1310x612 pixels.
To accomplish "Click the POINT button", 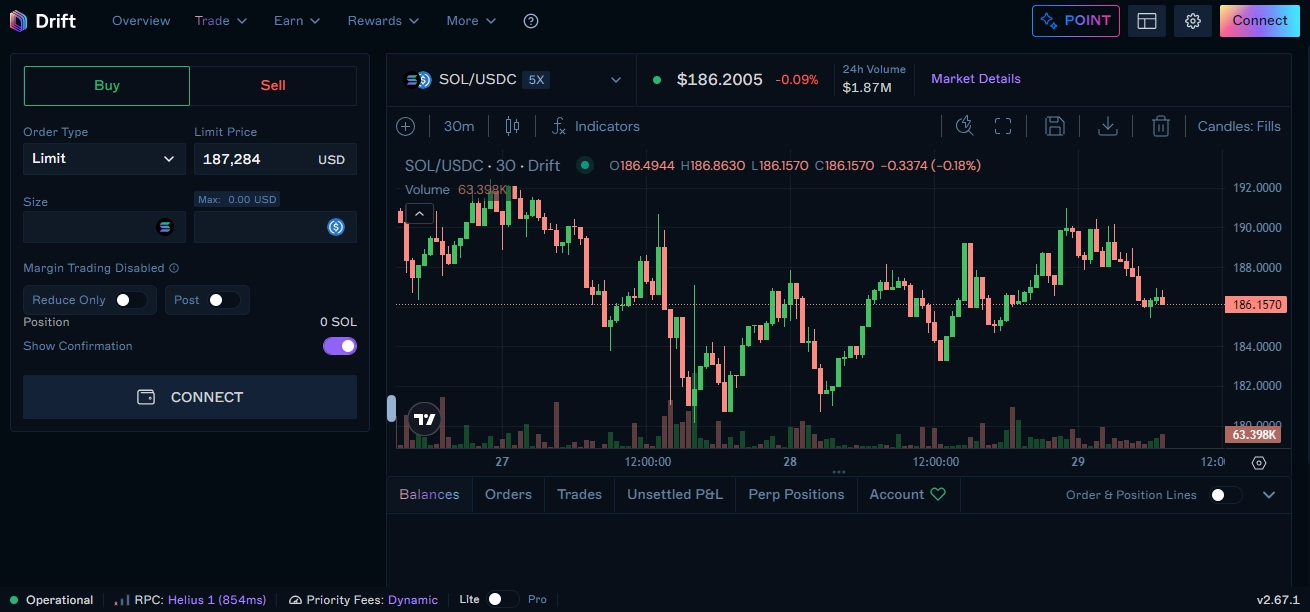I will 1075,21.
